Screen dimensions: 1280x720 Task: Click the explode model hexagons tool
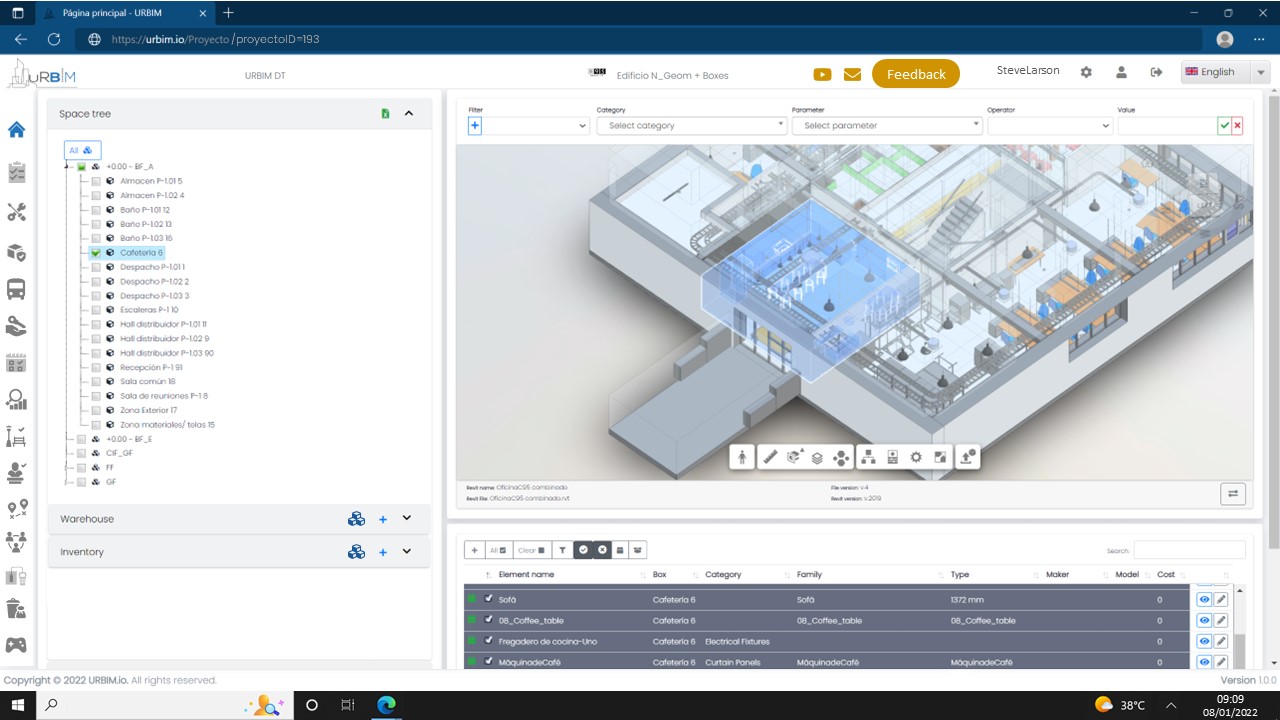point(842,457)
